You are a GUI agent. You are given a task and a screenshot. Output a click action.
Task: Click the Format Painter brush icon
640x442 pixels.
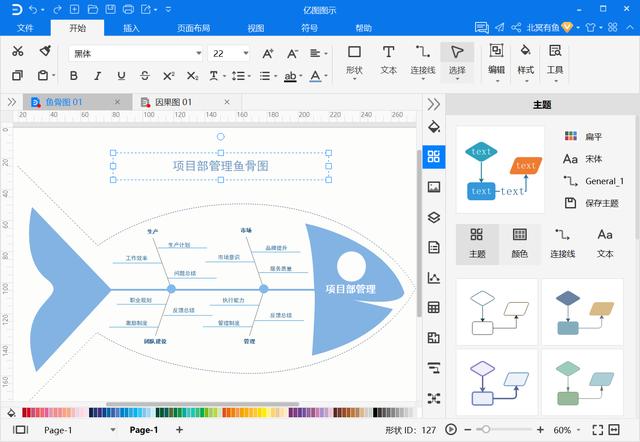(x=45, y=51)
